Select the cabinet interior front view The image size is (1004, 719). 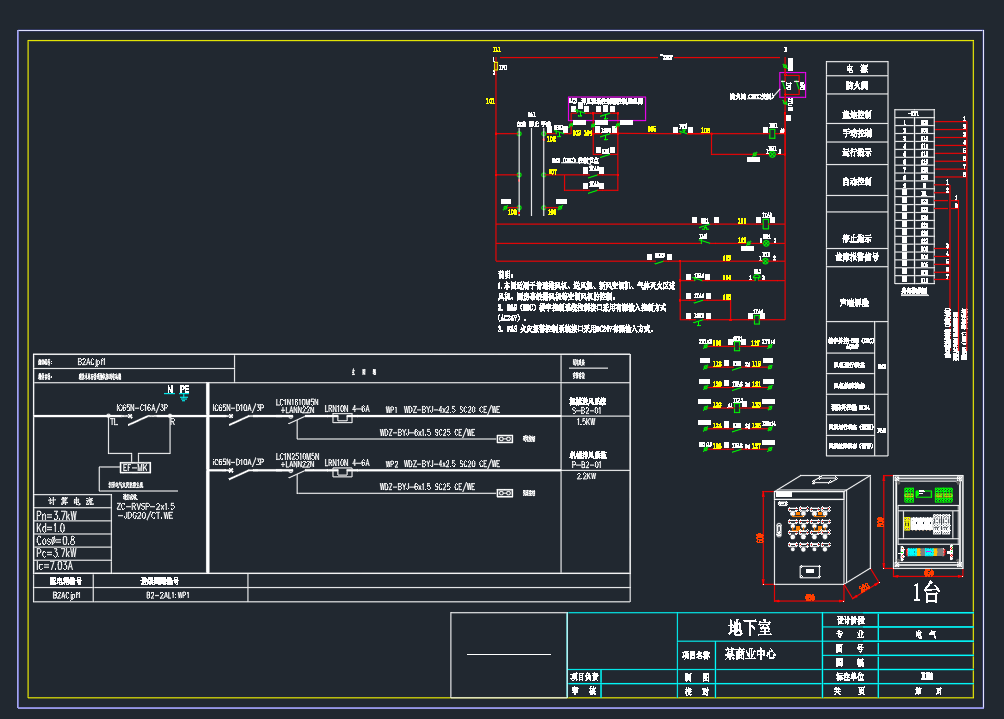(928, 521)
